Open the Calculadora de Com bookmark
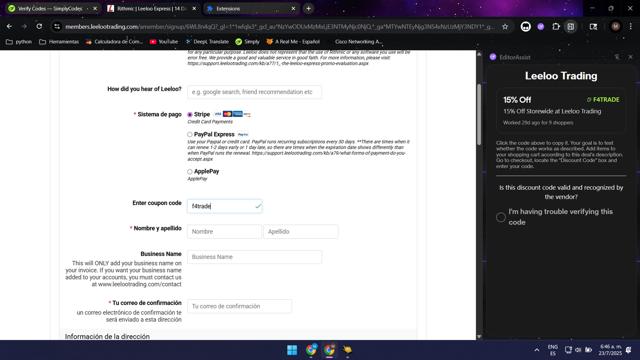Viewport: 640px width, 360px height. tap(114, 42)
